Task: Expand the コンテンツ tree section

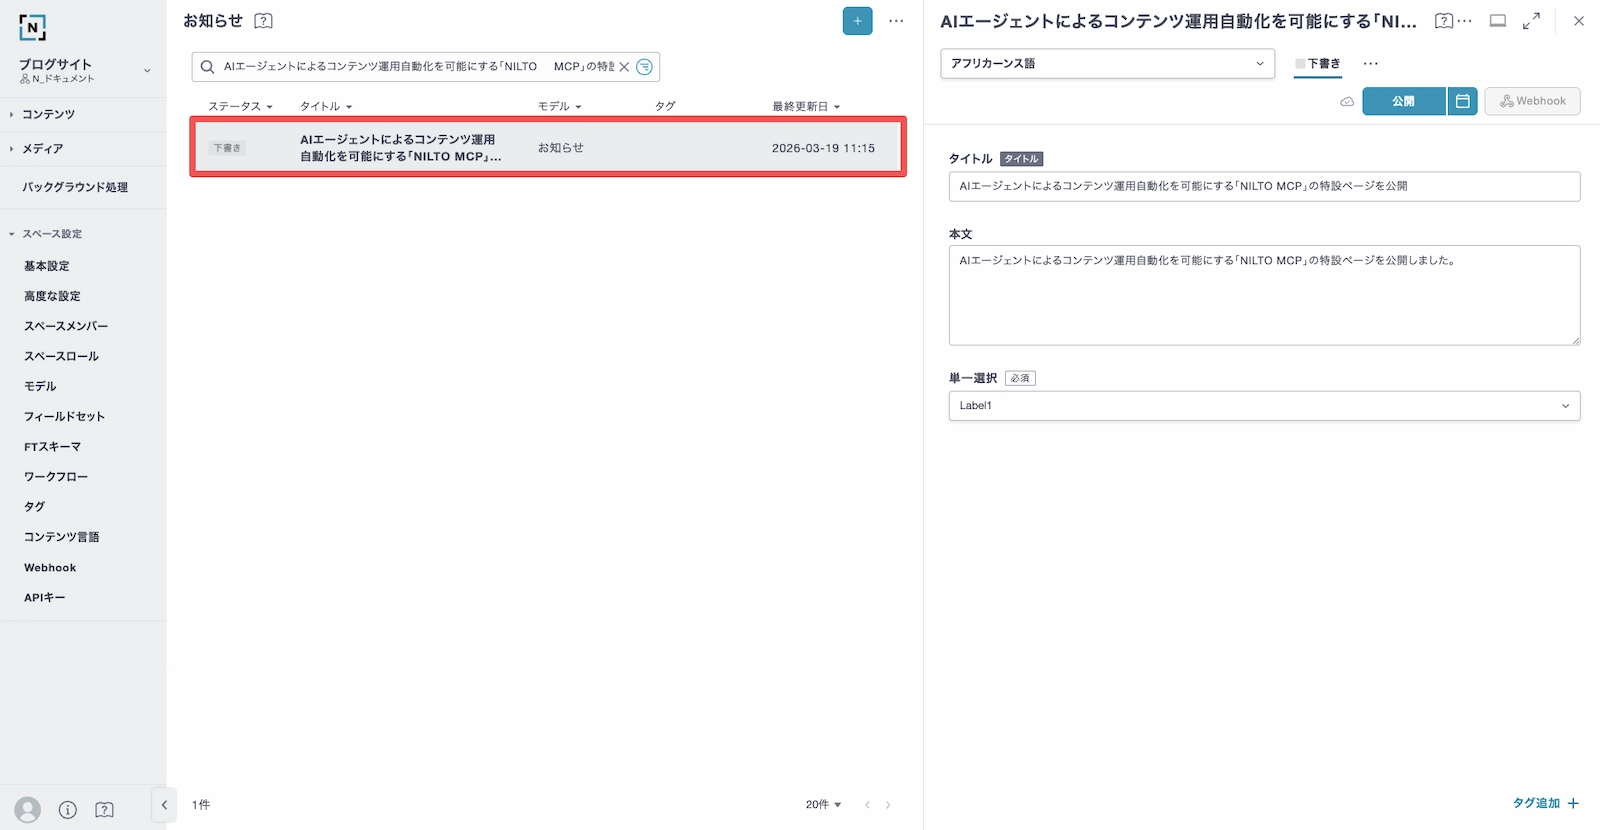Action: tap(12, 114)
